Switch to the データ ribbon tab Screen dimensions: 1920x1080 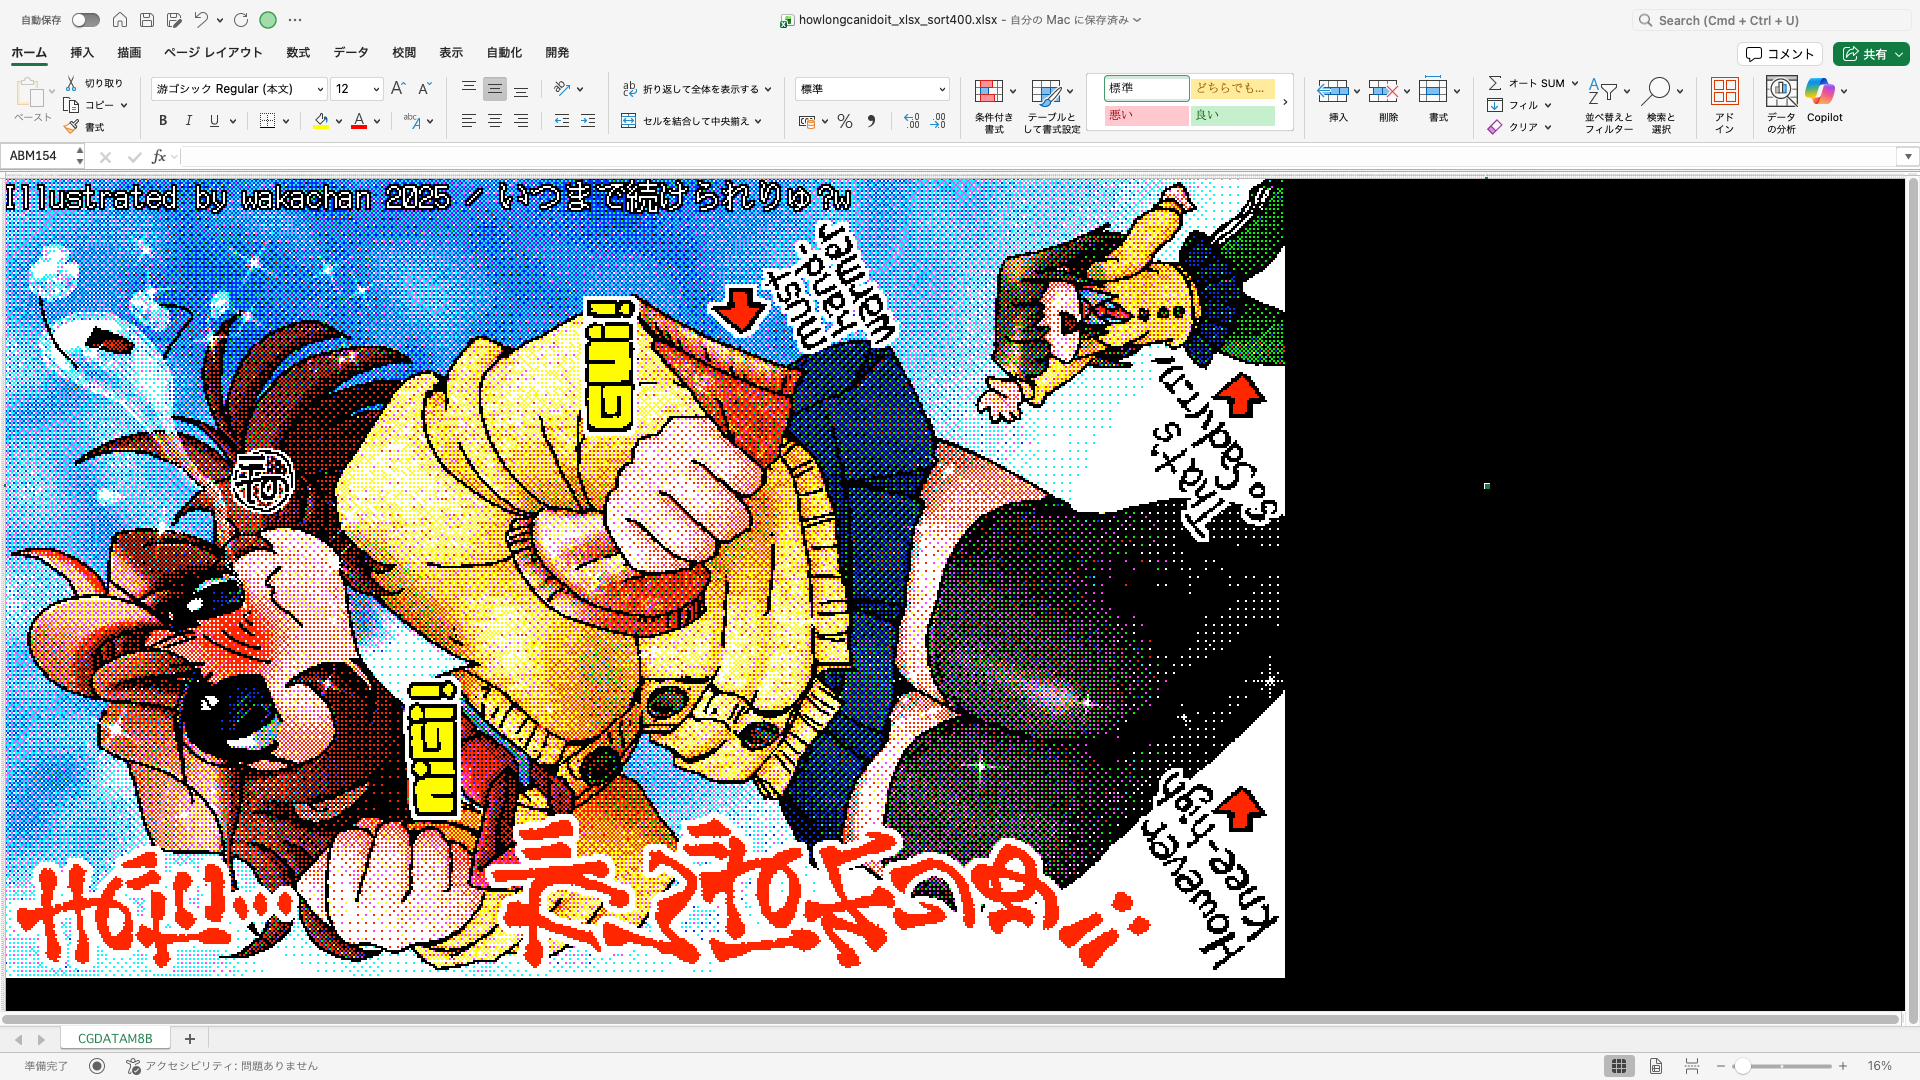tap(350, 52)
